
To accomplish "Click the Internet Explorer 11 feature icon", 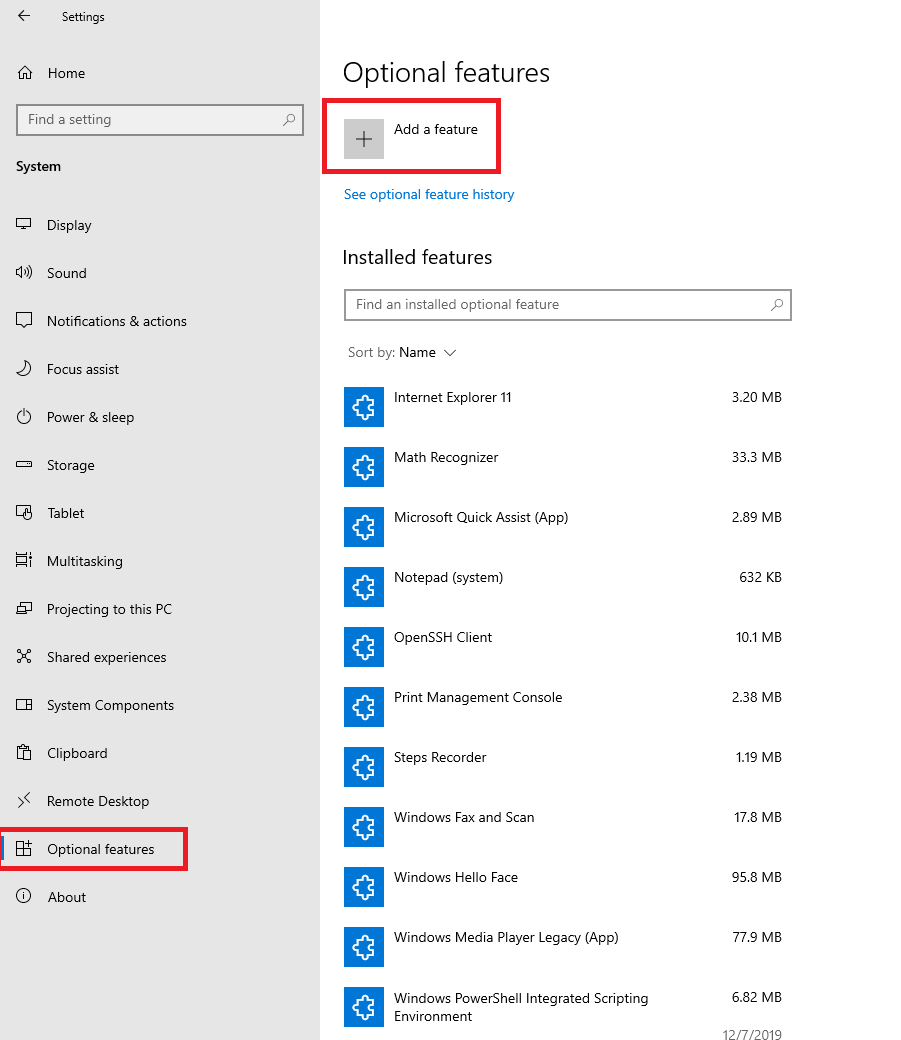I will point(363,407).
